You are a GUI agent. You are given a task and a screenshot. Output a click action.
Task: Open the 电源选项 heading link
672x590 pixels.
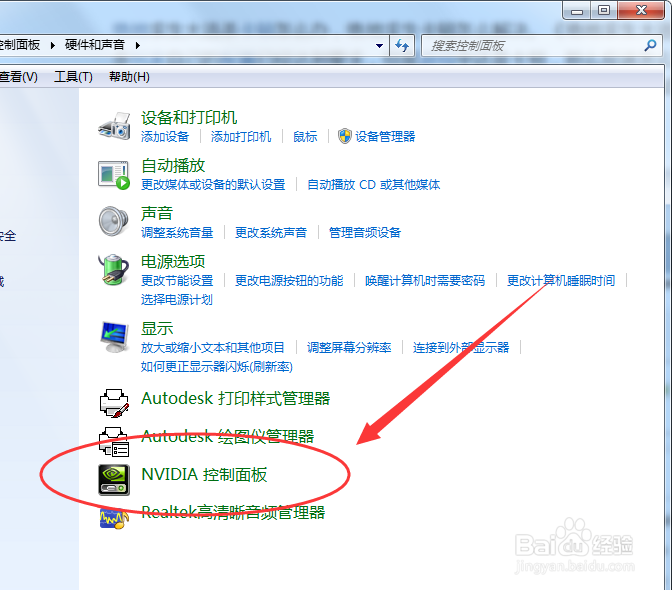coord(173,261)
